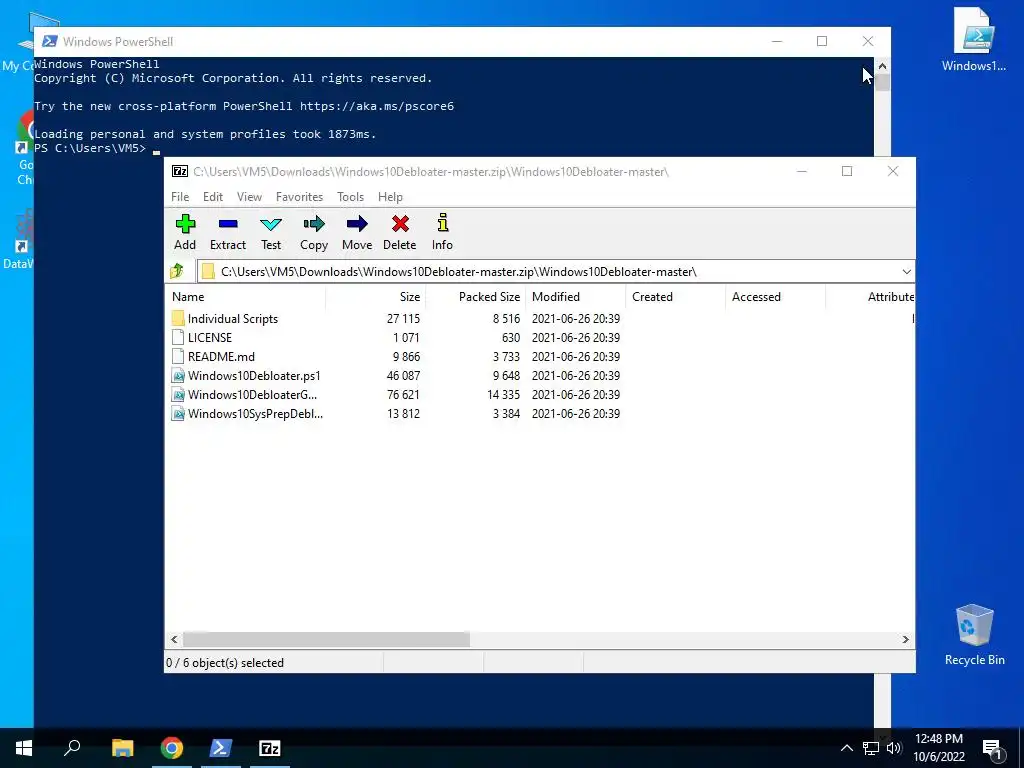Click the Move toolbar icon
The height and width of the screenshot is (768, 1024).
point(357,232)
